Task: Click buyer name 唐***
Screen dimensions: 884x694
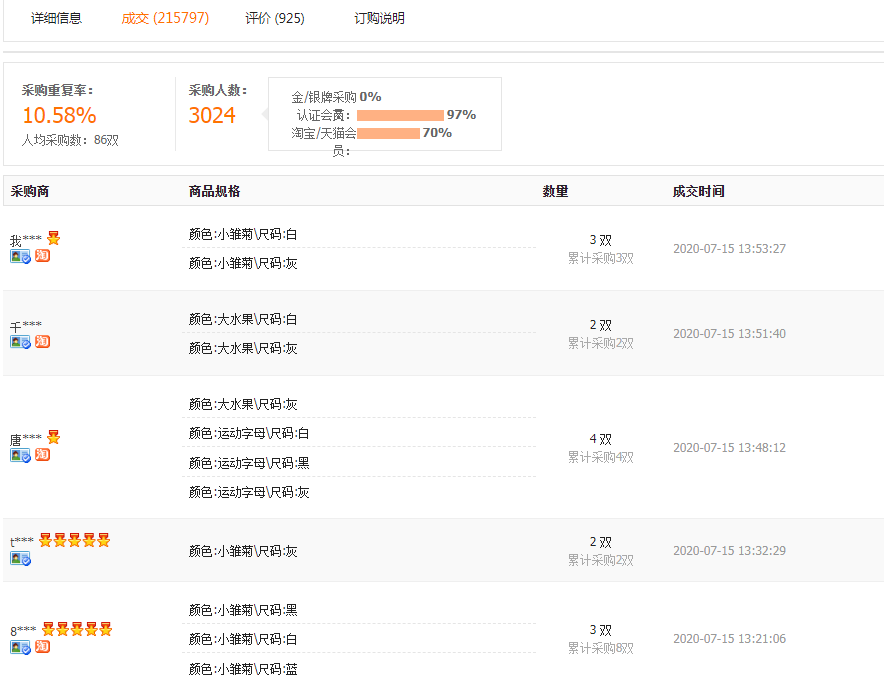Action: click(x=26, y=439)
